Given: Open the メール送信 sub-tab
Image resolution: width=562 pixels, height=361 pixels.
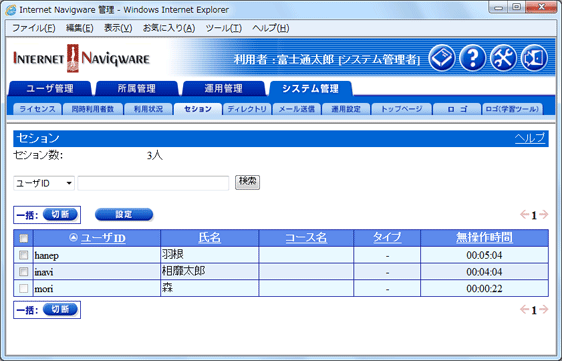Looking at the screenshot, I should pos(296,109).
